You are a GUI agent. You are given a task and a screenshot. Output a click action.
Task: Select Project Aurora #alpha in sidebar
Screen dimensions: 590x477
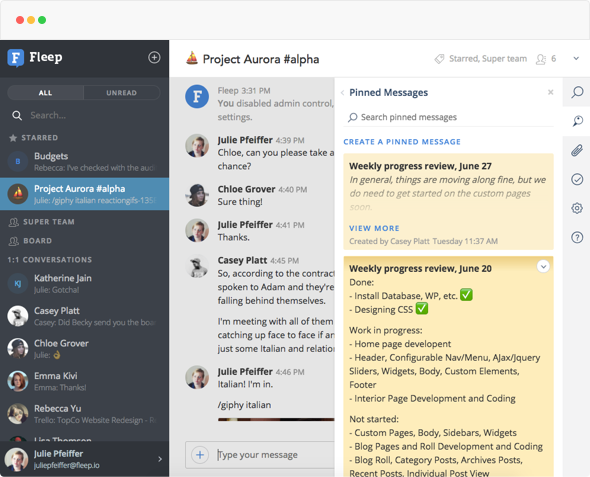tap(84, 194)
